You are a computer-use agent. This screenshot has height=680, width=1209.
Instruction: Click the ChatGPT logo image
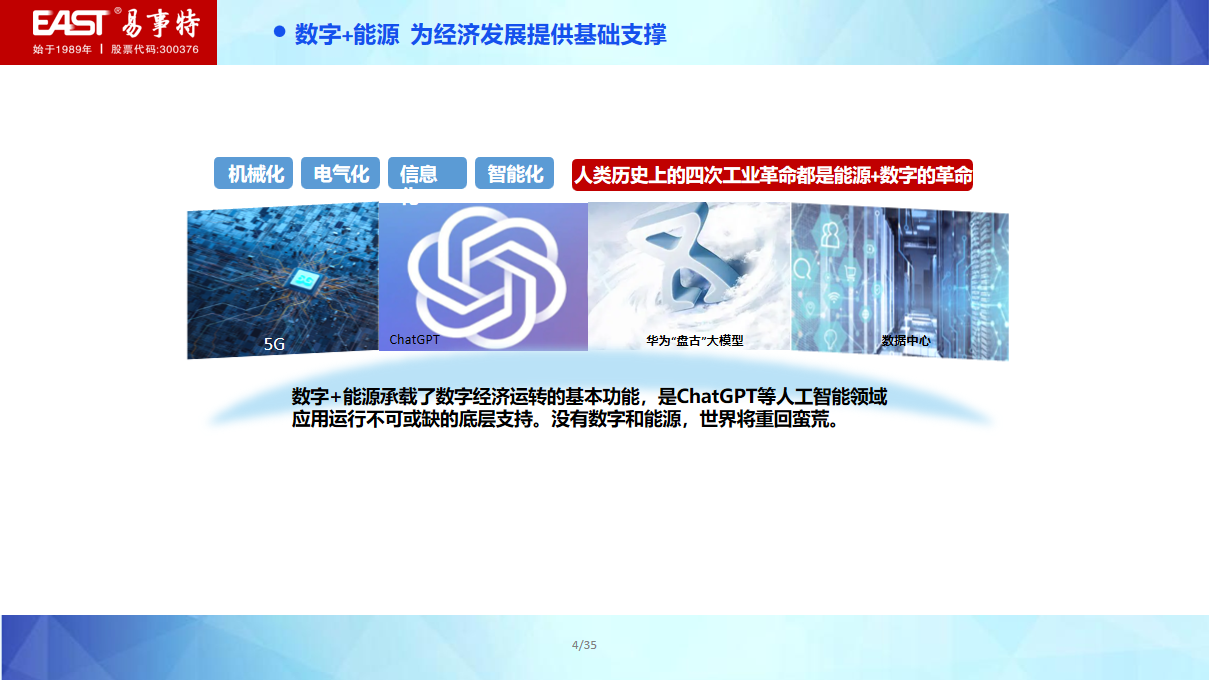pyautogui.click(x=483, y=277)
